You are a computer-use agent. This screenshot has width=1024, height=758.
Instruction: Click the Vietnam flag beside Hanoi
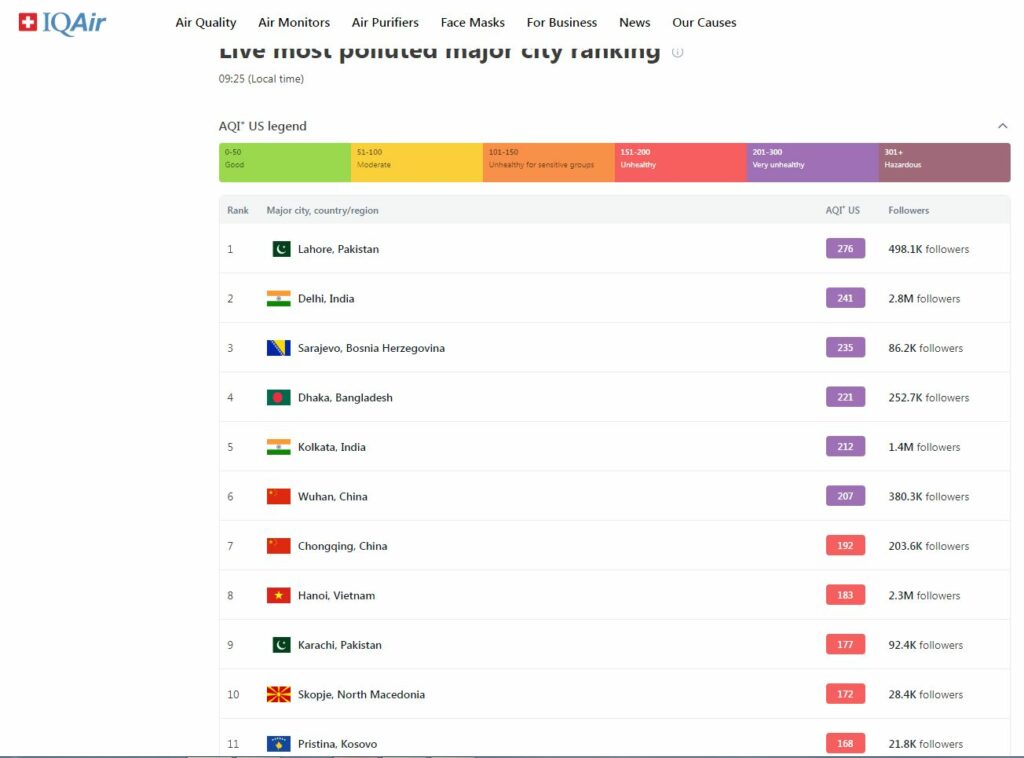pyautogui.click(x=278, y=595)
